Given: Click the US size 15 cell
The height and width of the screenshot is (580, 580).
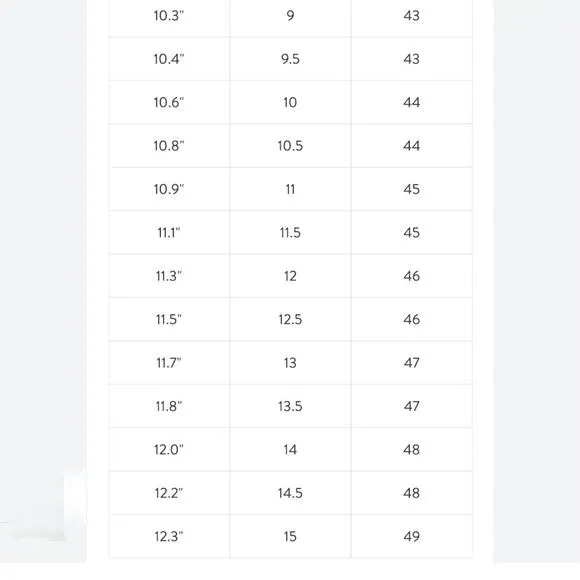Looking at the screenshot, I should [x=290, y=536].
